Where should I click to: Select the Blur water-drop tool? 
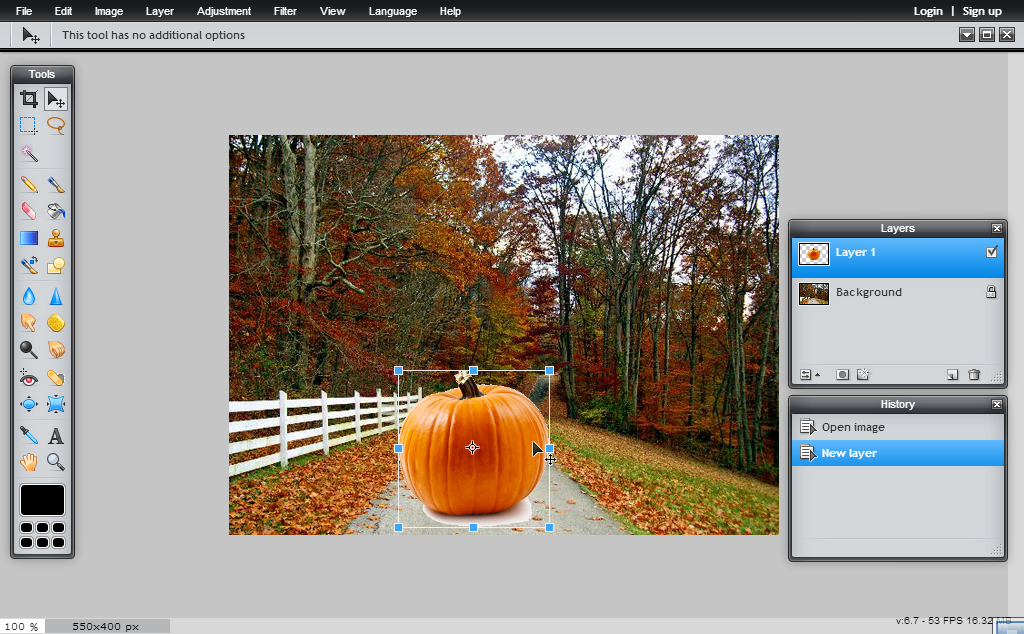(29, 296)
